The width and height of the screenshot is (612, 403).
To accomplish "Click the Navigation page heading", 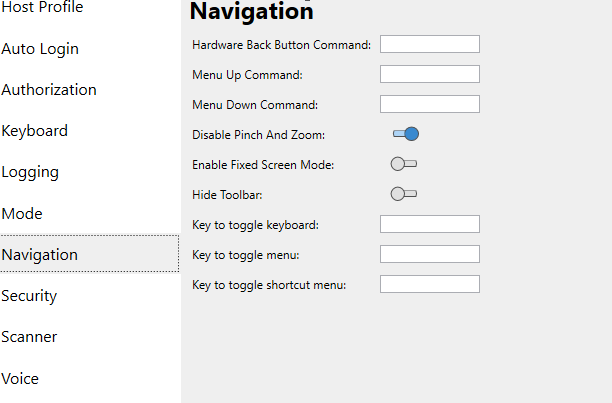I will (x=251, y=12).
